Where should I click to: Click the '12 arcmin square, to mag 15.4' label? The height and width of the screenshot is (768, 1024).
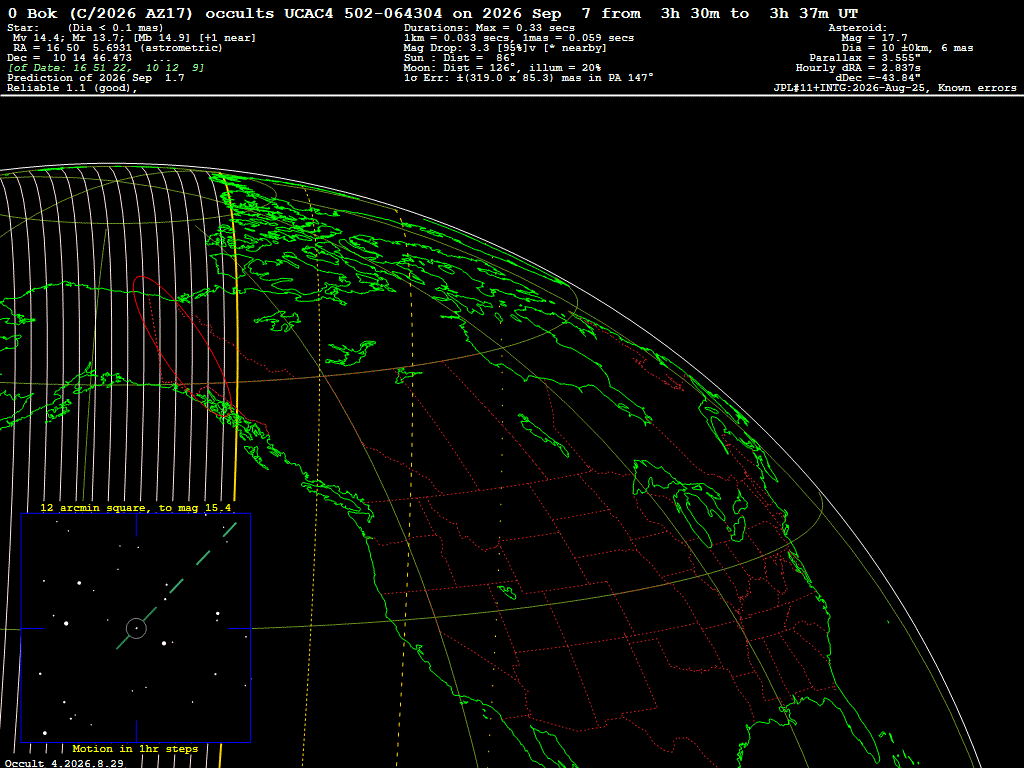pyautogui.click(x=136, y=507)
